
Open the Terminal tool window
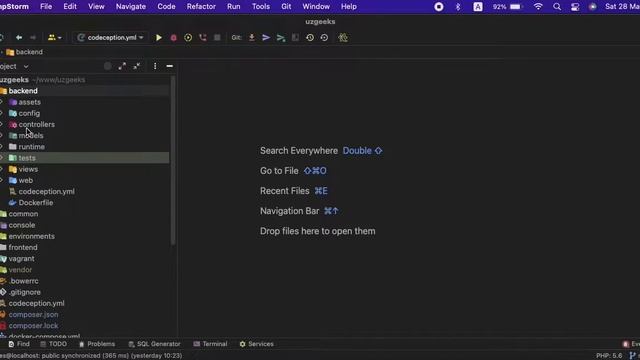(x=210, y=344)
